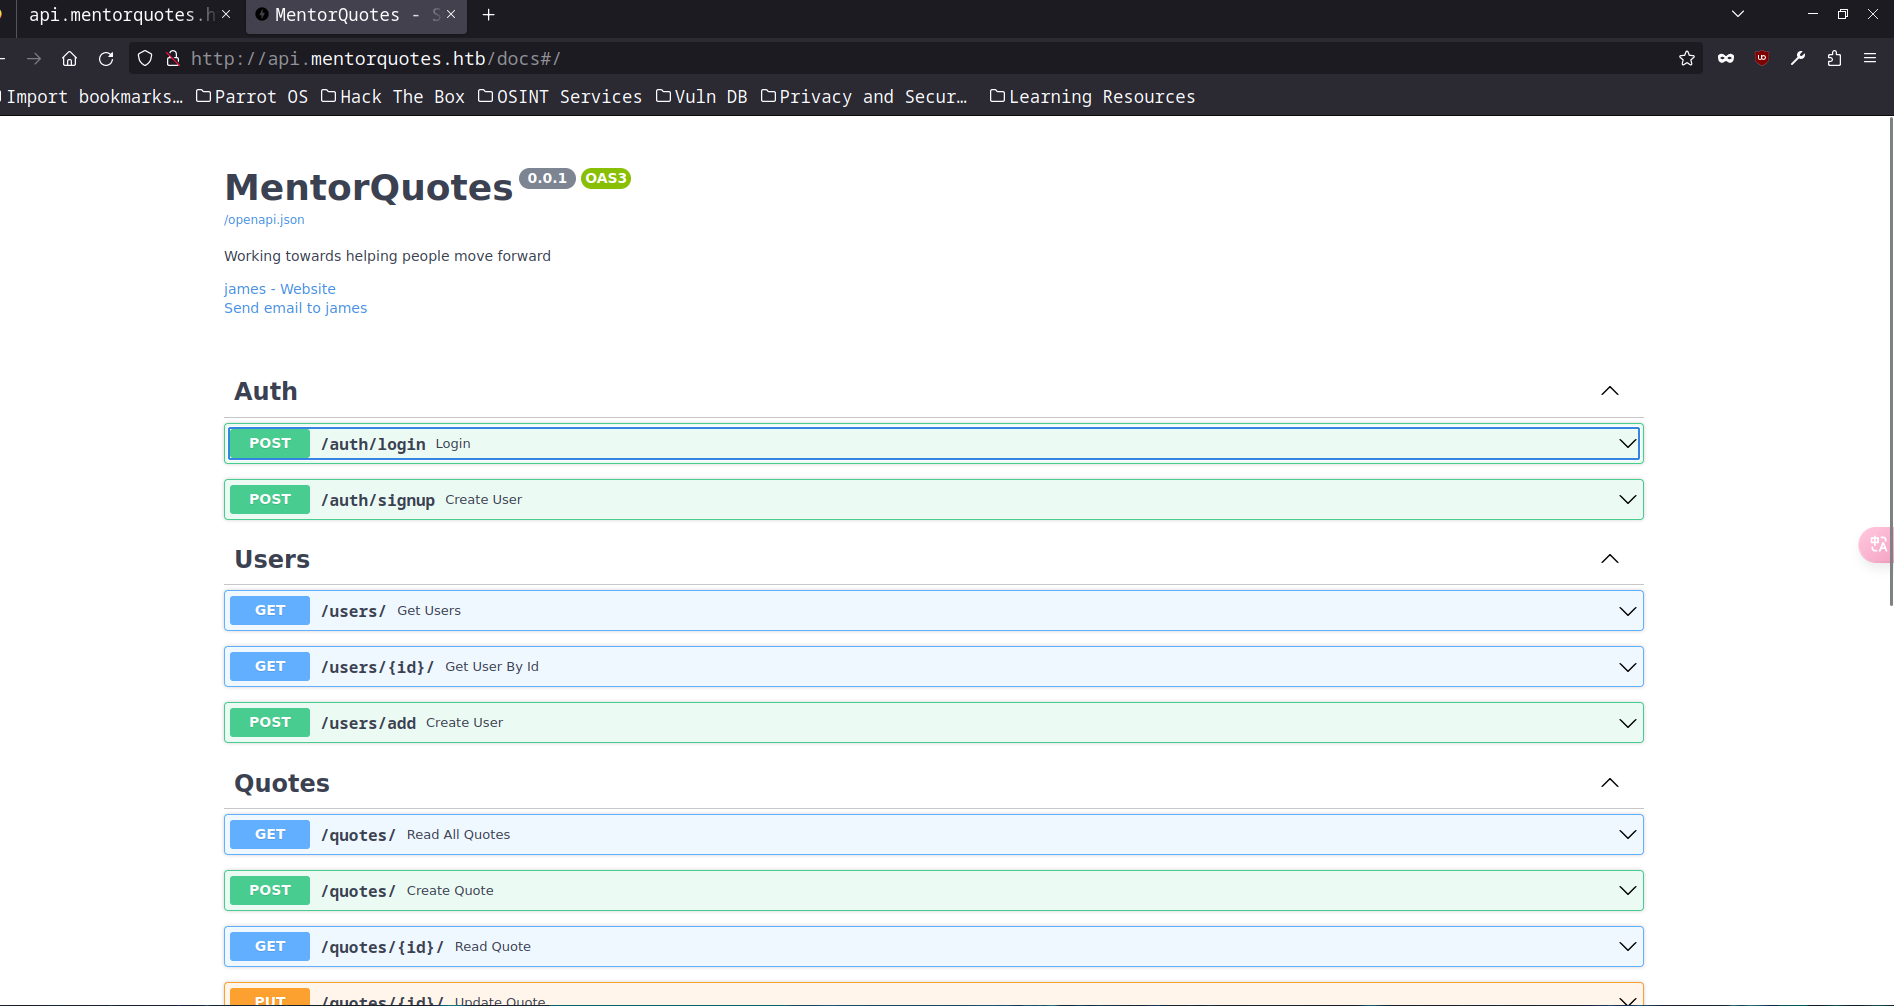This screenshot has height=1006, width=1894.
Task: Expand the GET /users/ chevron
Action: 1628,611
